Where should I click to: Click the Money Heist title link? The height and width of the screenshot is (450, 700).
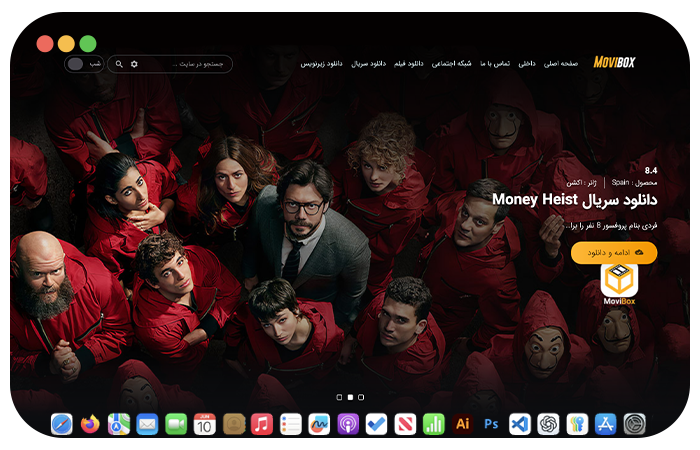click(x=574, y=200)
